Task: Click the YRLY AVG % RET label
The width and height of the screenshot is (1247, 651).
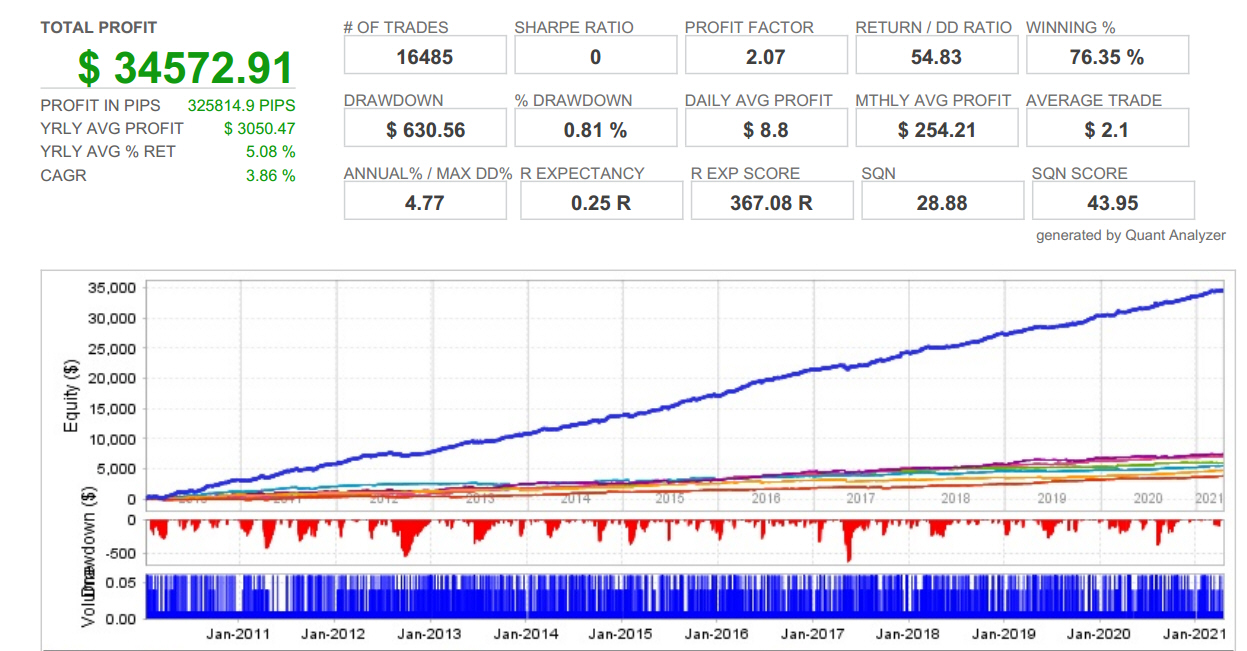Action: point(108,152)
